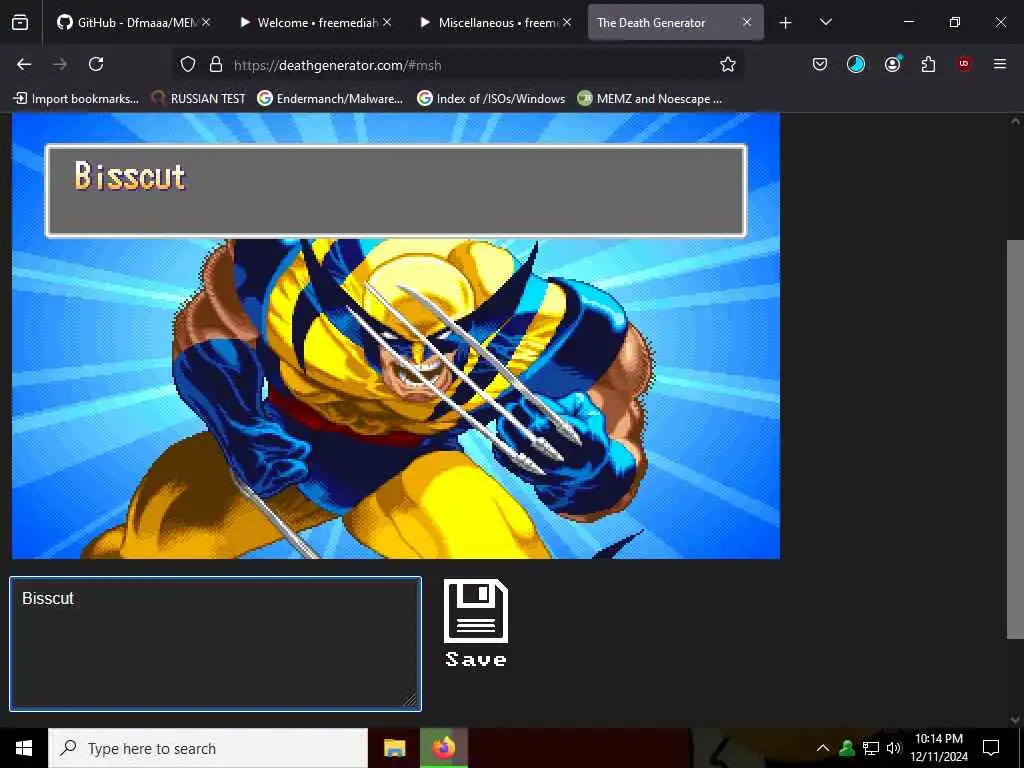Open Import bookmarks bookmark
This screenshot has width=1024, height=768.
tap(76, 99)
